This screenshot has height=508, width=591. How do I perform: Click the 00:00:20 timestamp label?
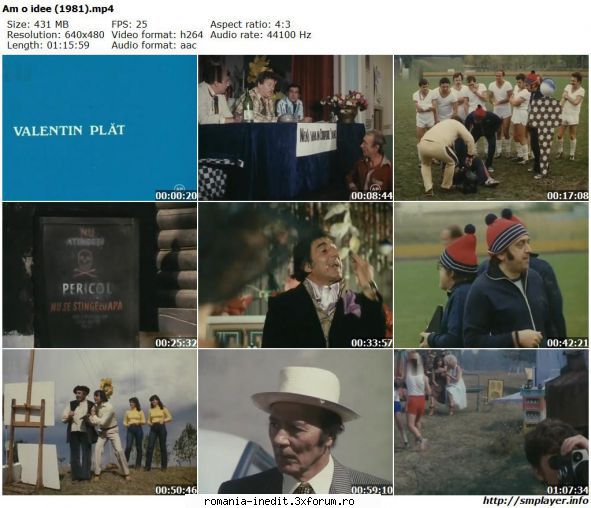(x=176, y=196)
